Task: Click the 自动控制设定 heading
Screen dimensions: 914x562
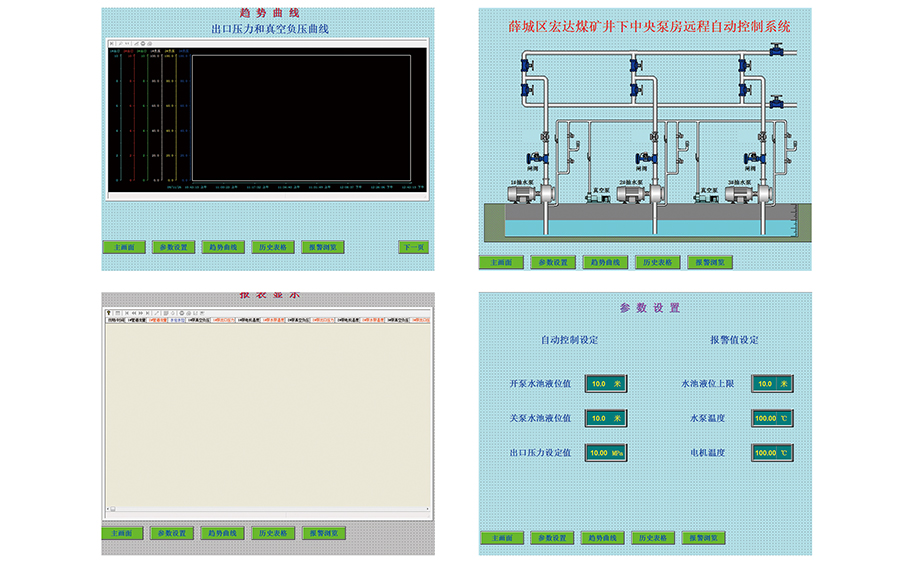Action: pyautogui.click(x=570, y=340)
